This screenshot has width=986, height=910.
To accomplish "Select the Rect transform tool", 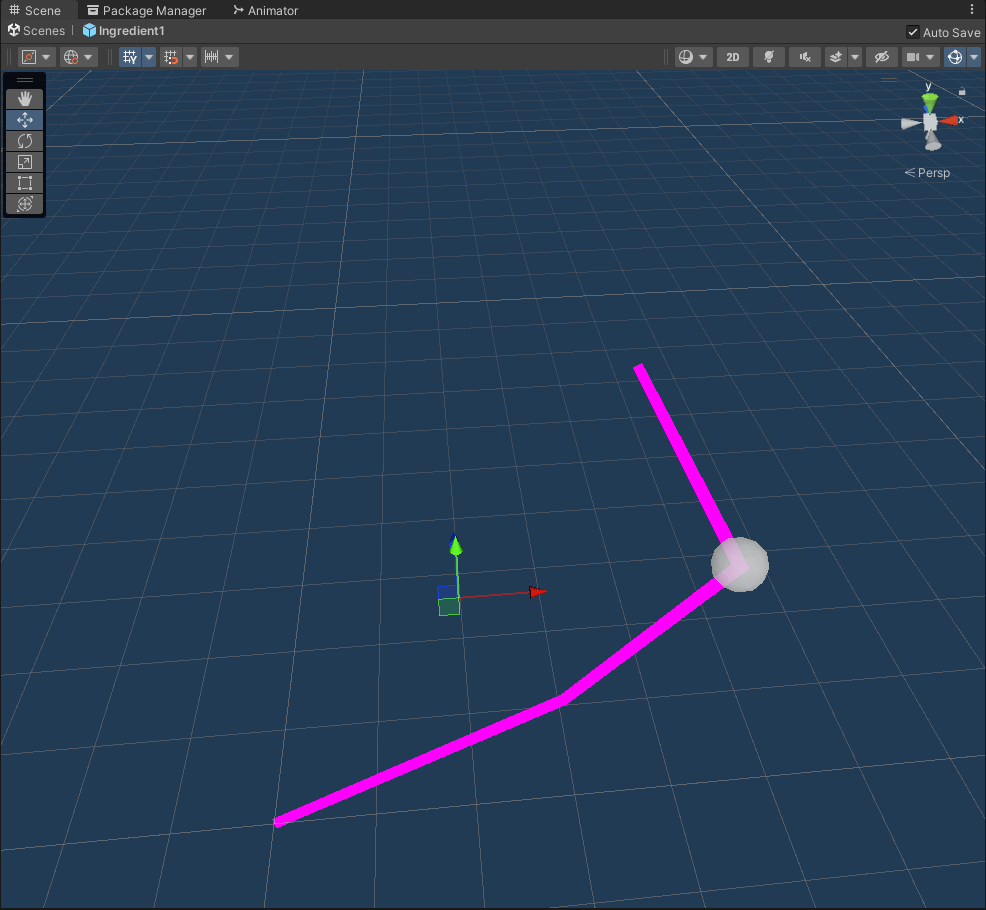I will [x=25, y=183].
